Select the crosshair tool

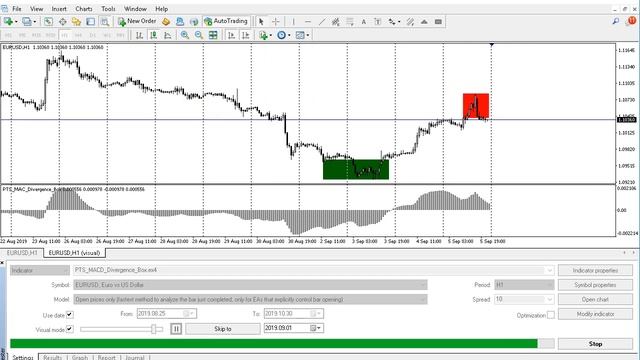point(276,22)
